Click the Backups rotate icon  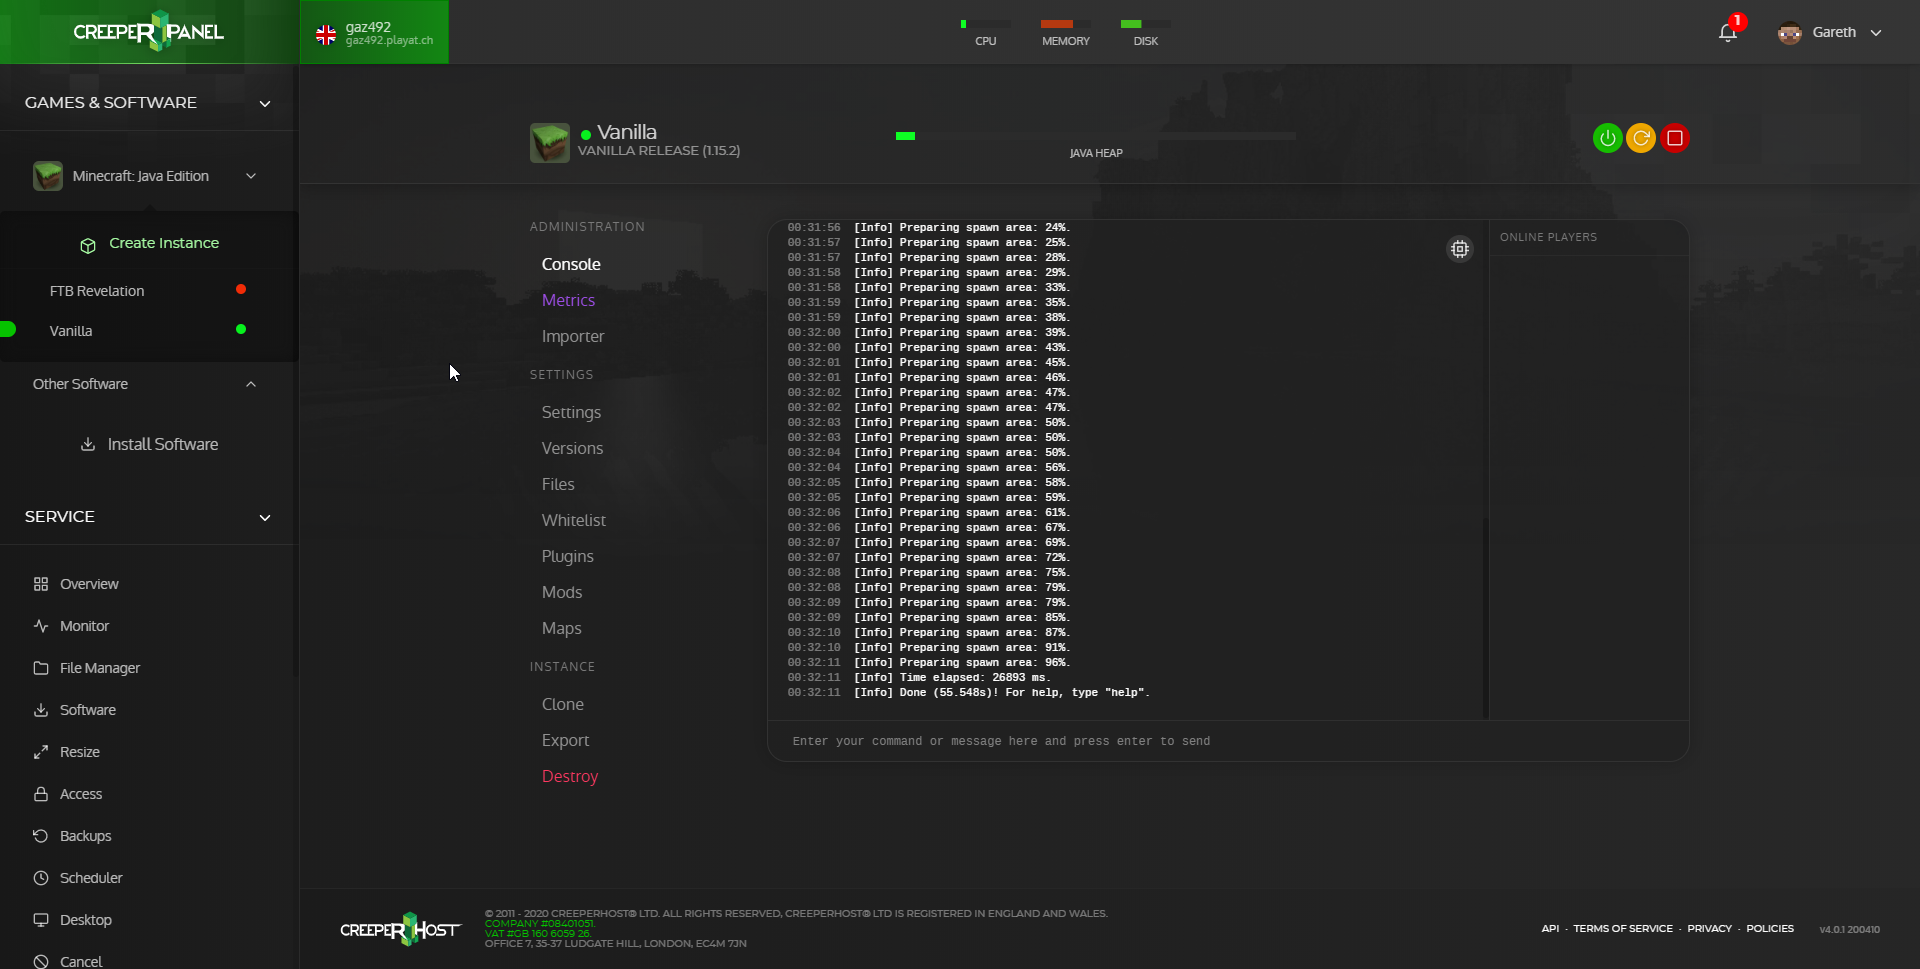41,836
